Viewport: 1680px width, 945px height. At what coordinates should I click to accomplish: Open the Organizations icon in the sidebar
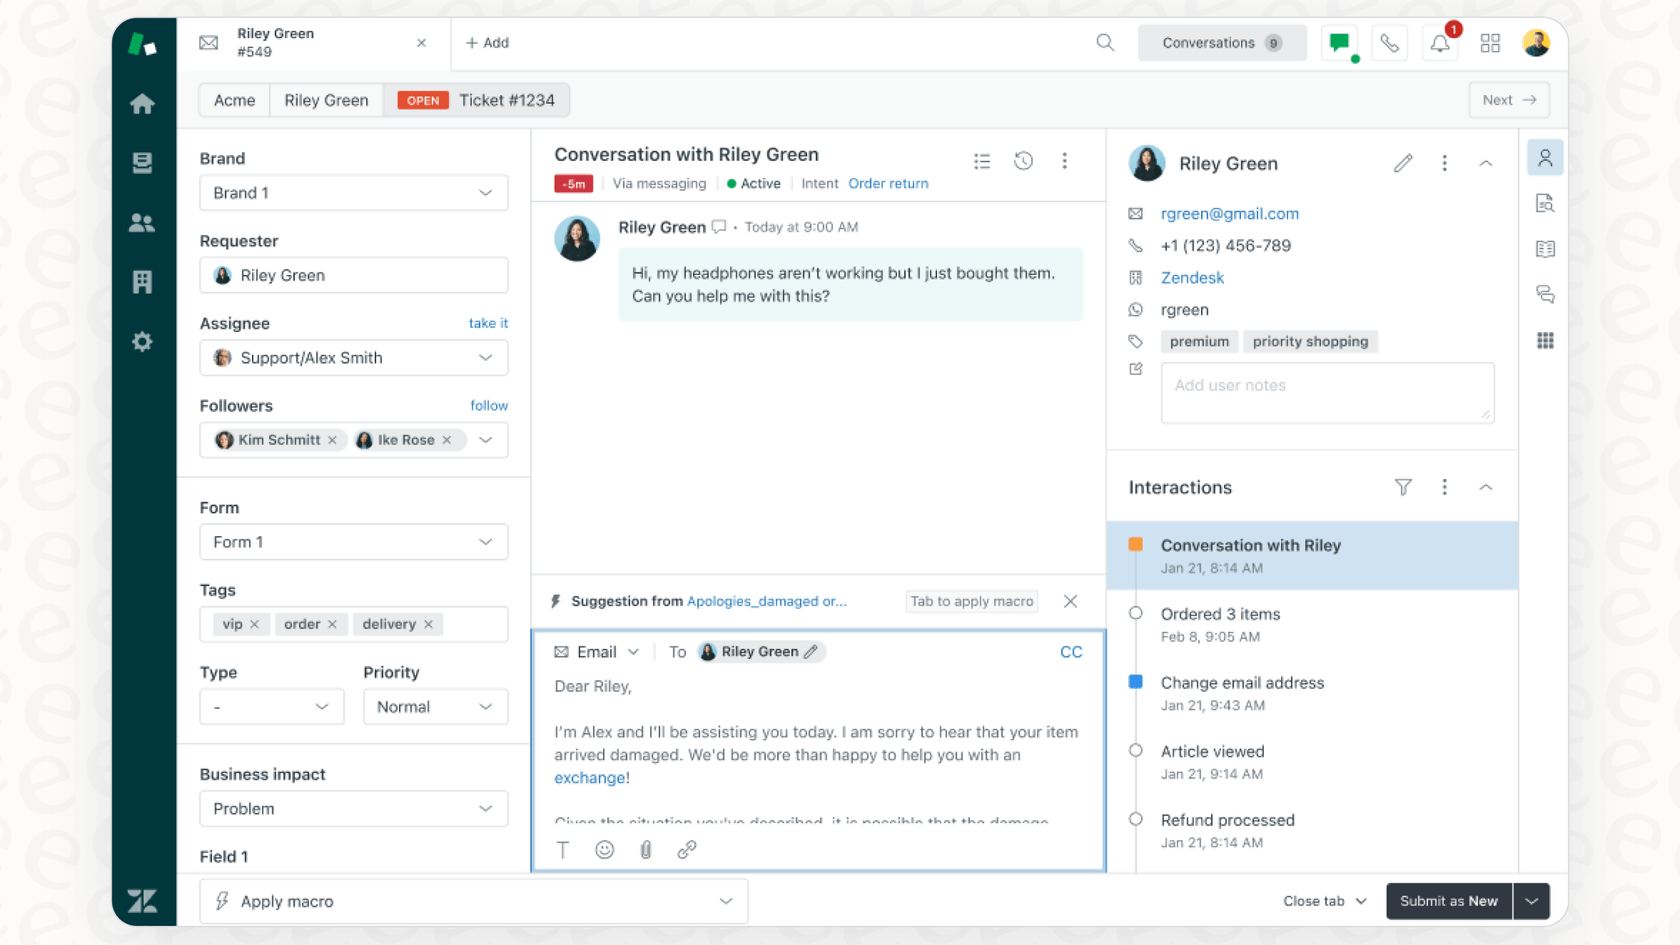pos(143,281)
